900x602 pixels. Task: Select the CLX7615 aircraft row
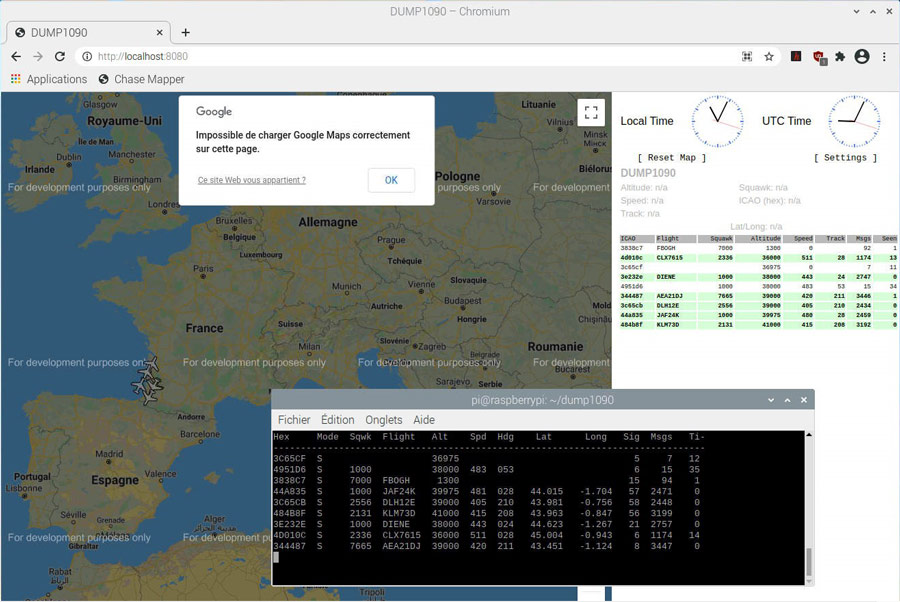758,258
